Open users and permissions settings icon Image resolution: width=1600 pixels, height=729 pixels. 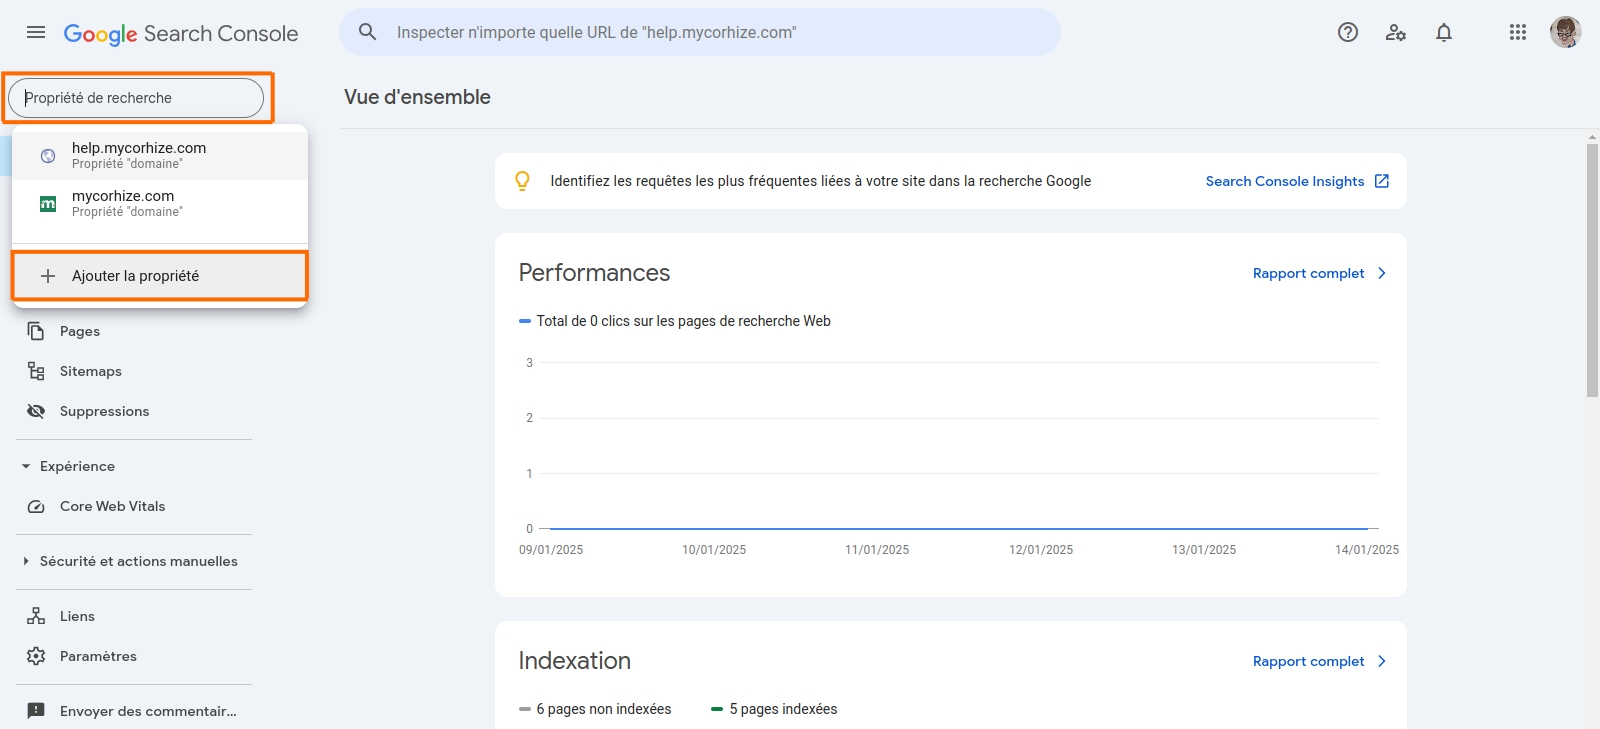(1396, 32)
